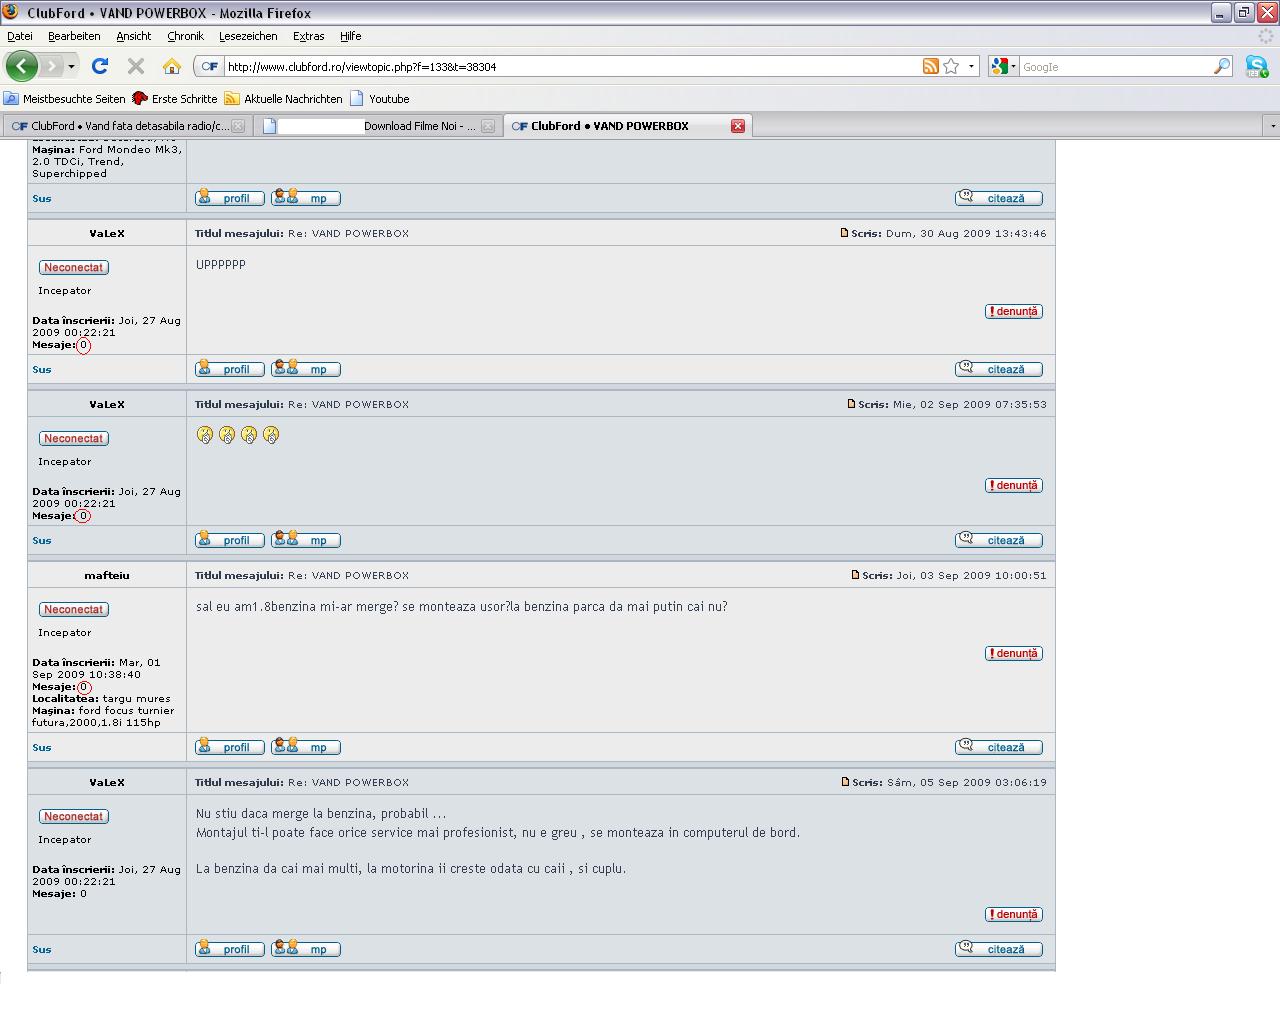Bookmark page with the star icon
The image size is (1280, 1024).
coord(951,67)
